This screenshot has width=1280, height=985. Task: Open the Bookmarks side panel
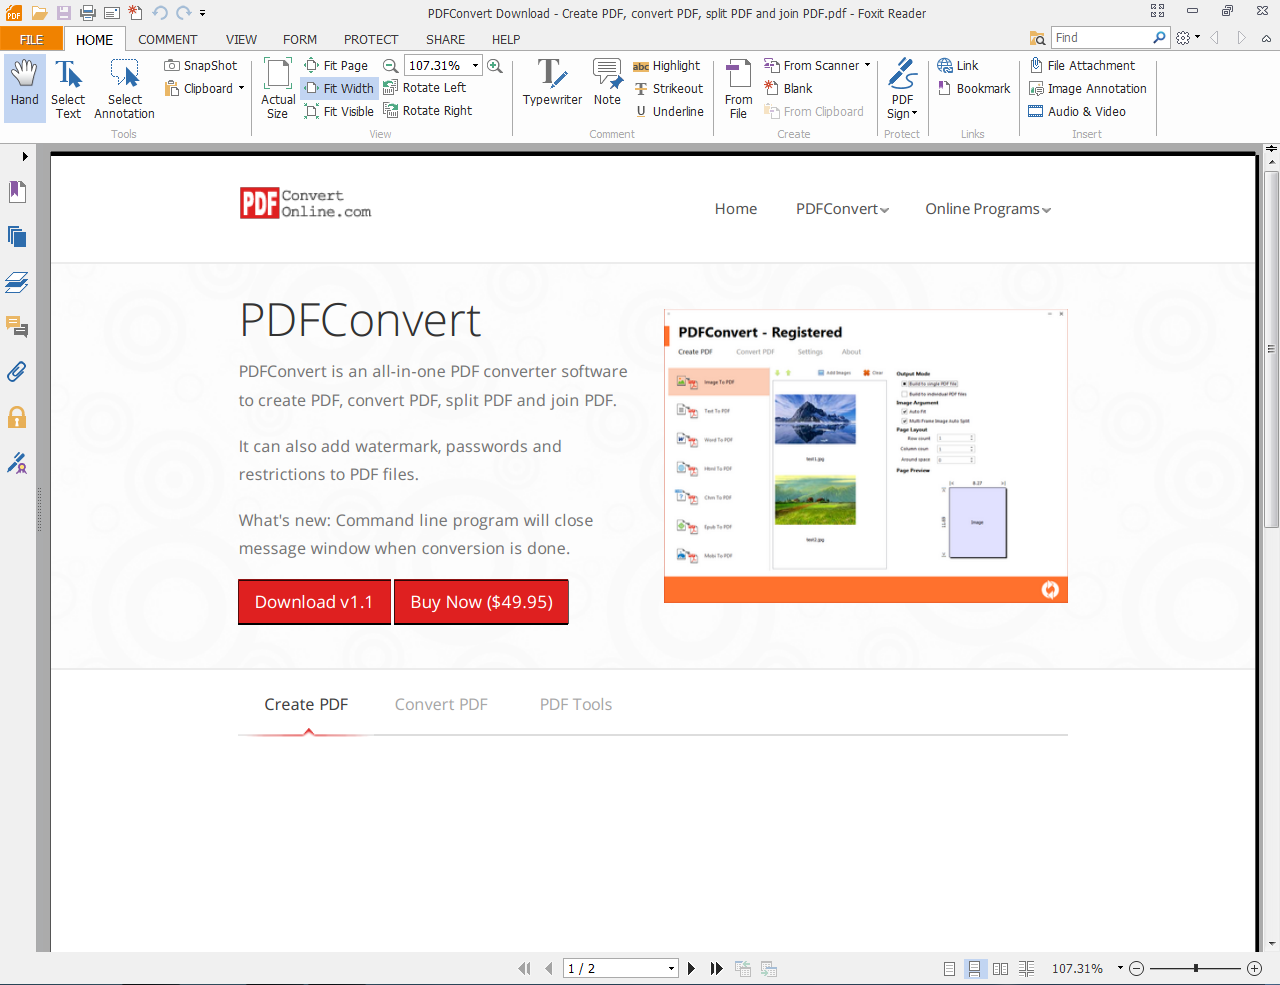[x=17, y=191]
